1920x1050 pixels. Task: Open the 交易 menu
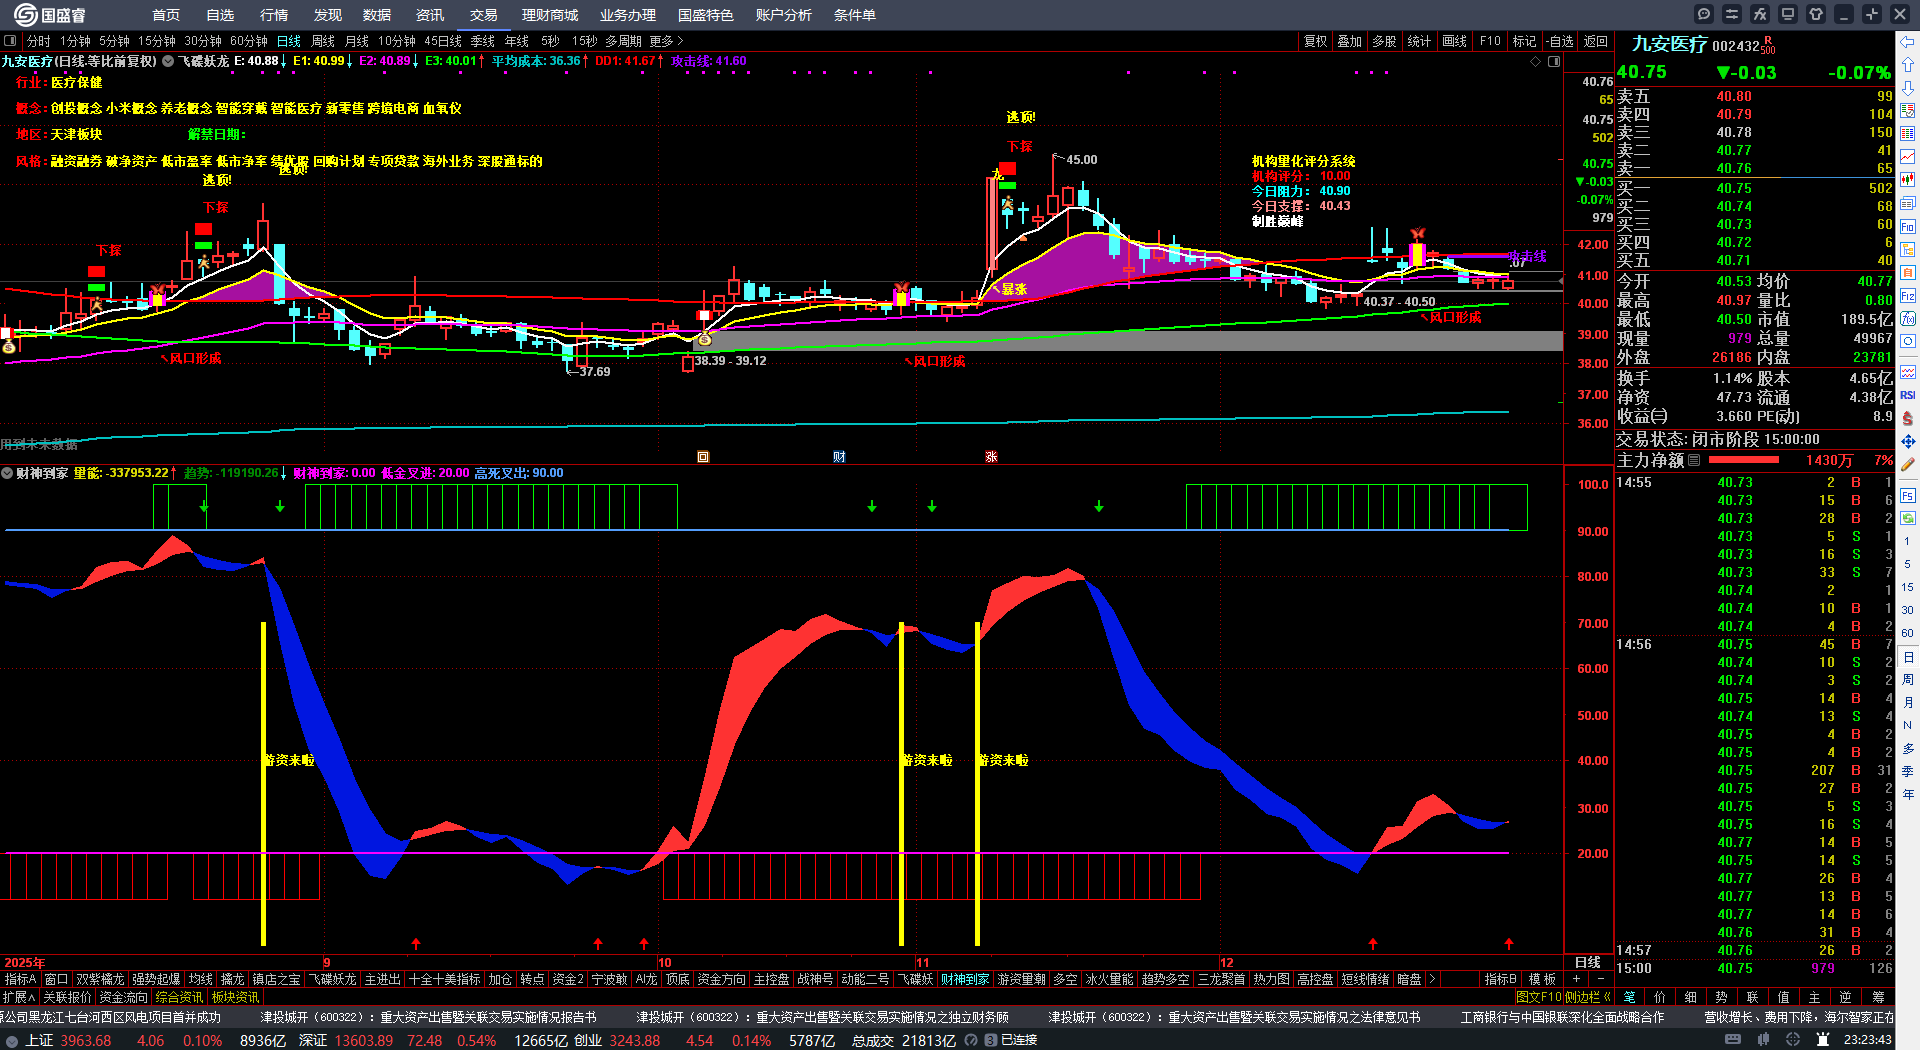484,15
